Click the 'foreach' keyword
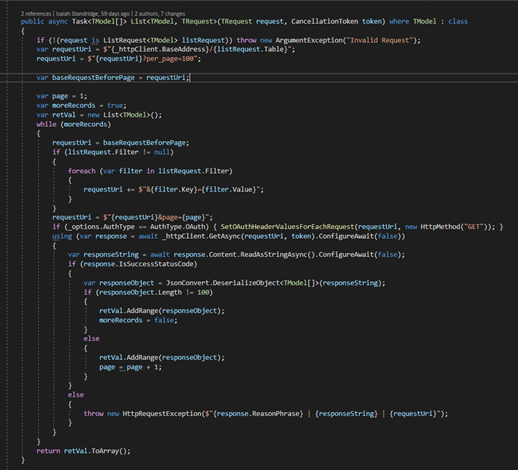 point(82,171)
